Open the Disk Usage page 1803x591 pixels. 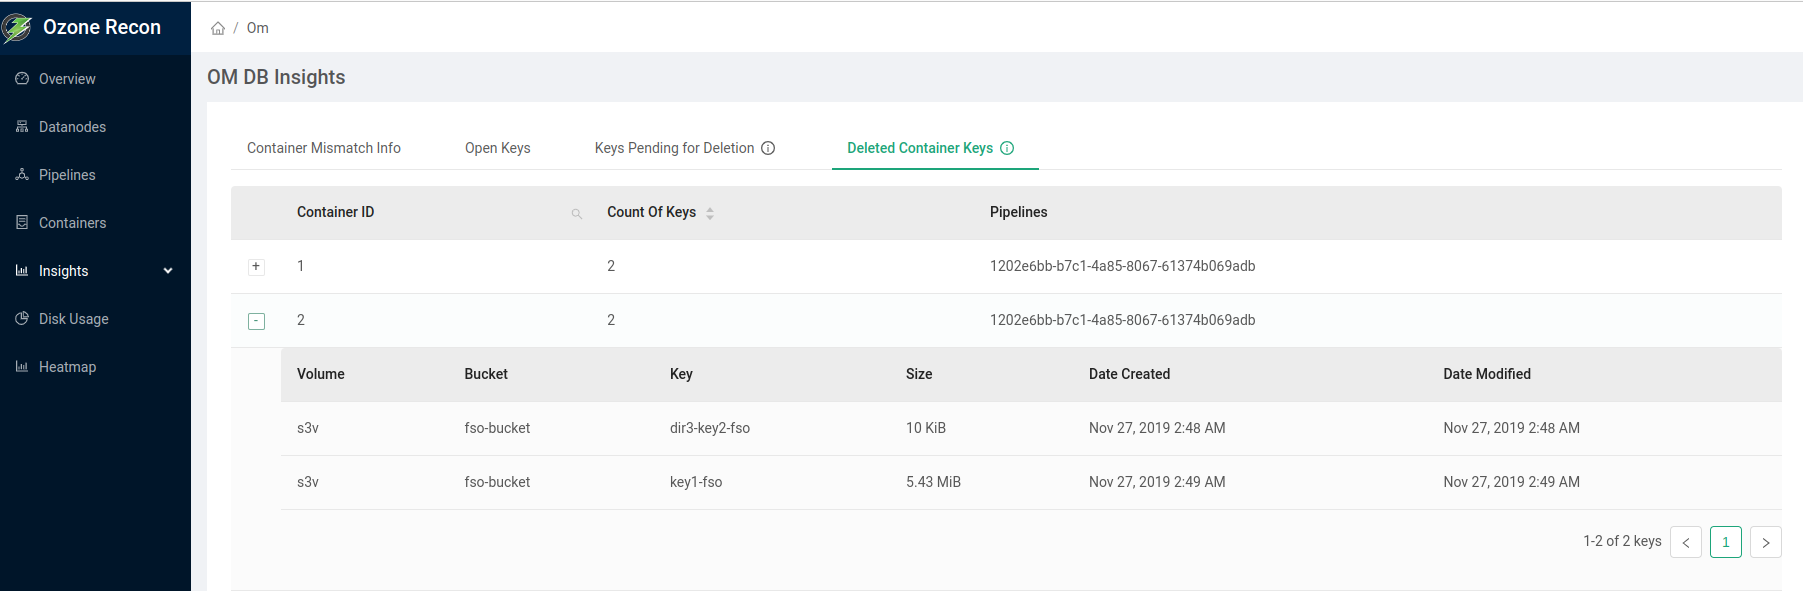click(73, 319)
